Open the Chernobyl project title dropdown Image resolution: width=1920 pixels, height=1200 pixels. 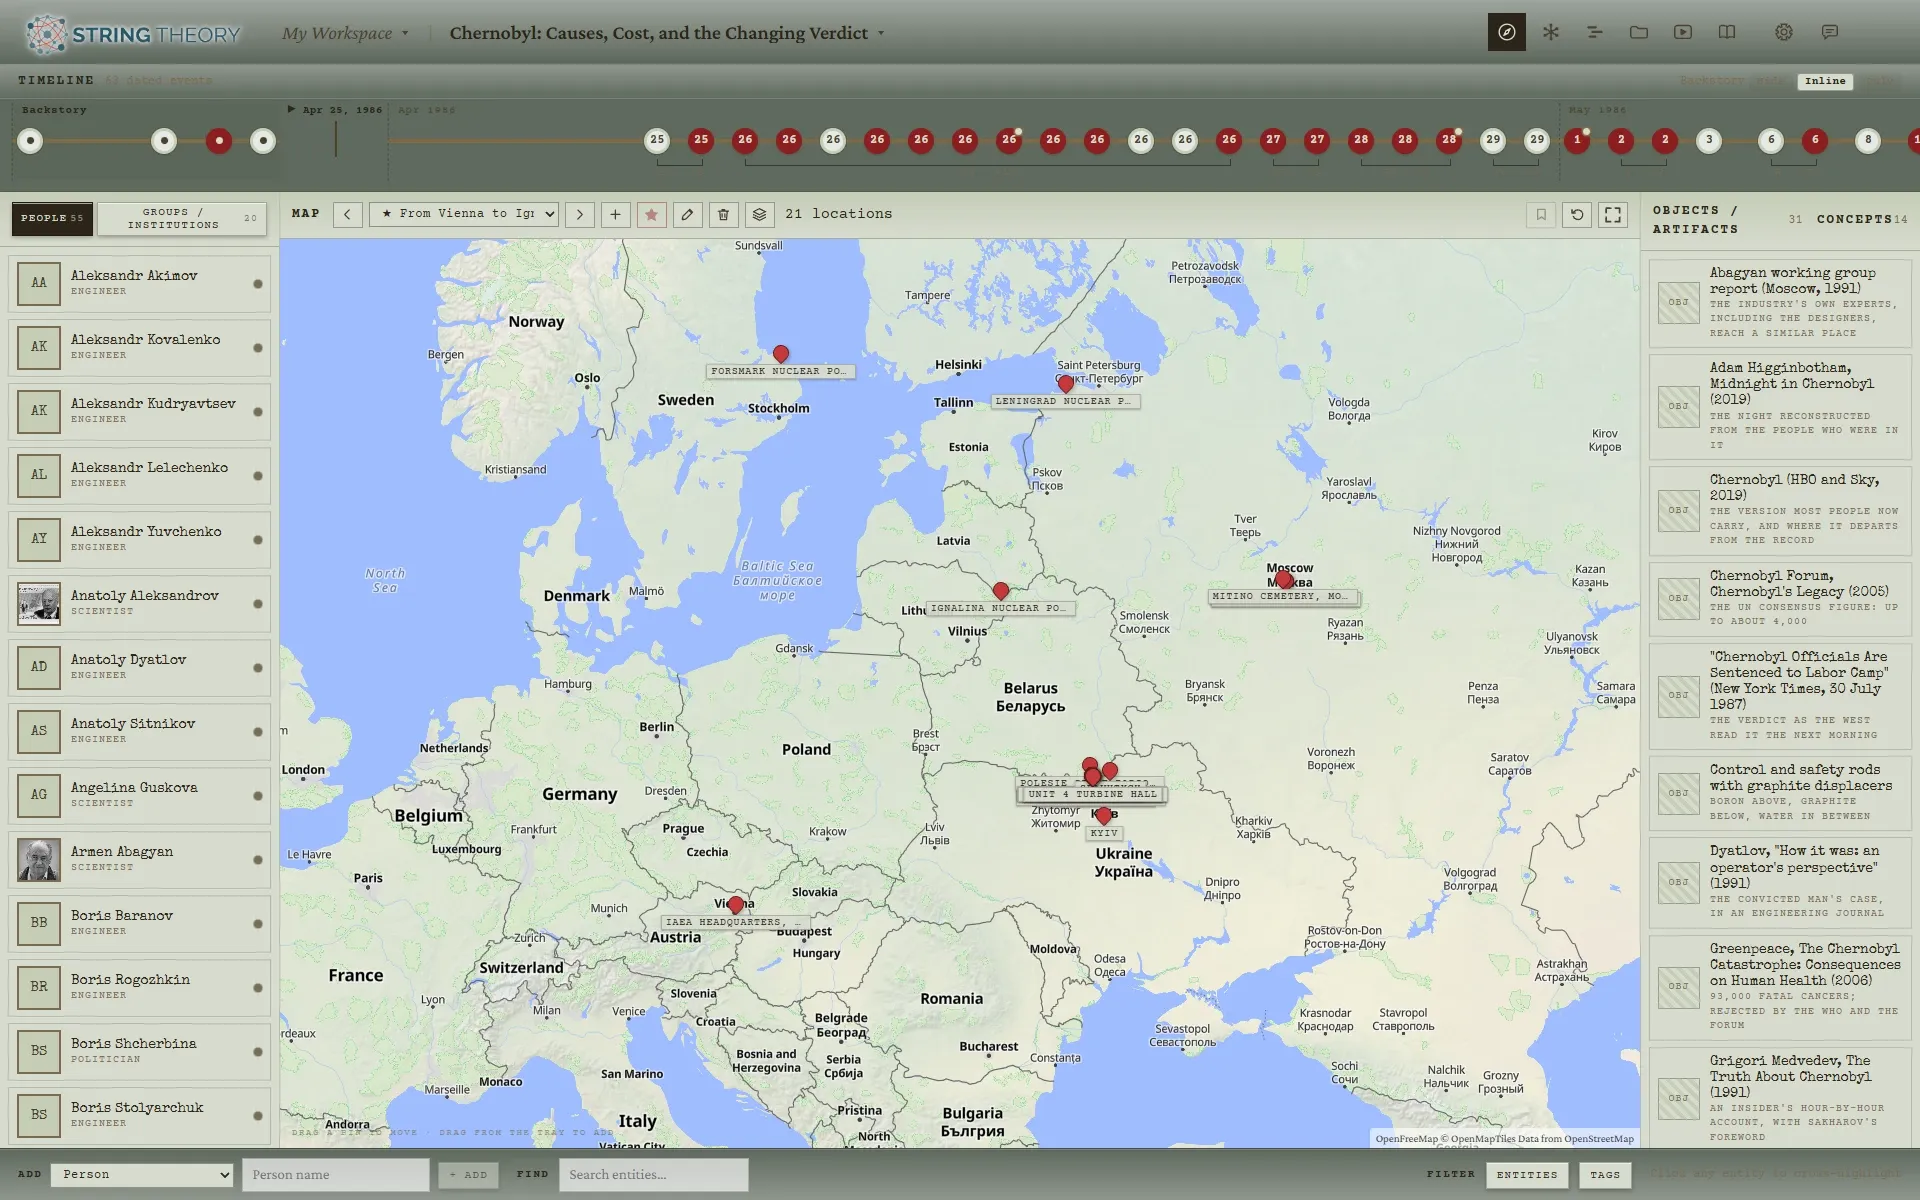tap(667, 33)
